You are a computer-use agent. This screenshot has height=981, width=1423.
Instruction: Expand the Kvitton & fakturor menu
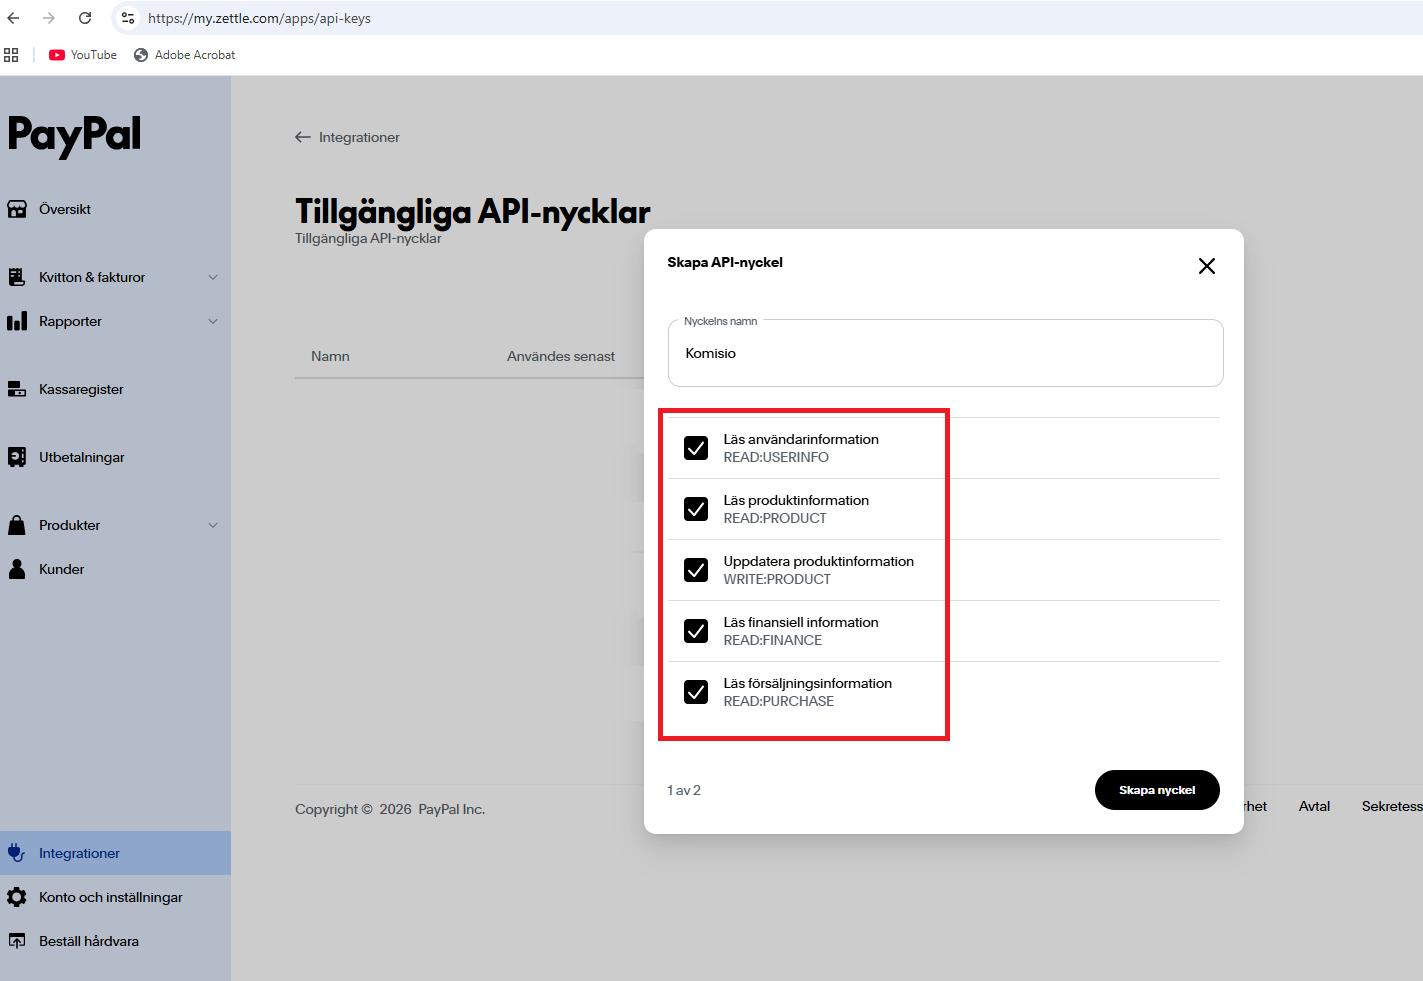tap(212, 277)
